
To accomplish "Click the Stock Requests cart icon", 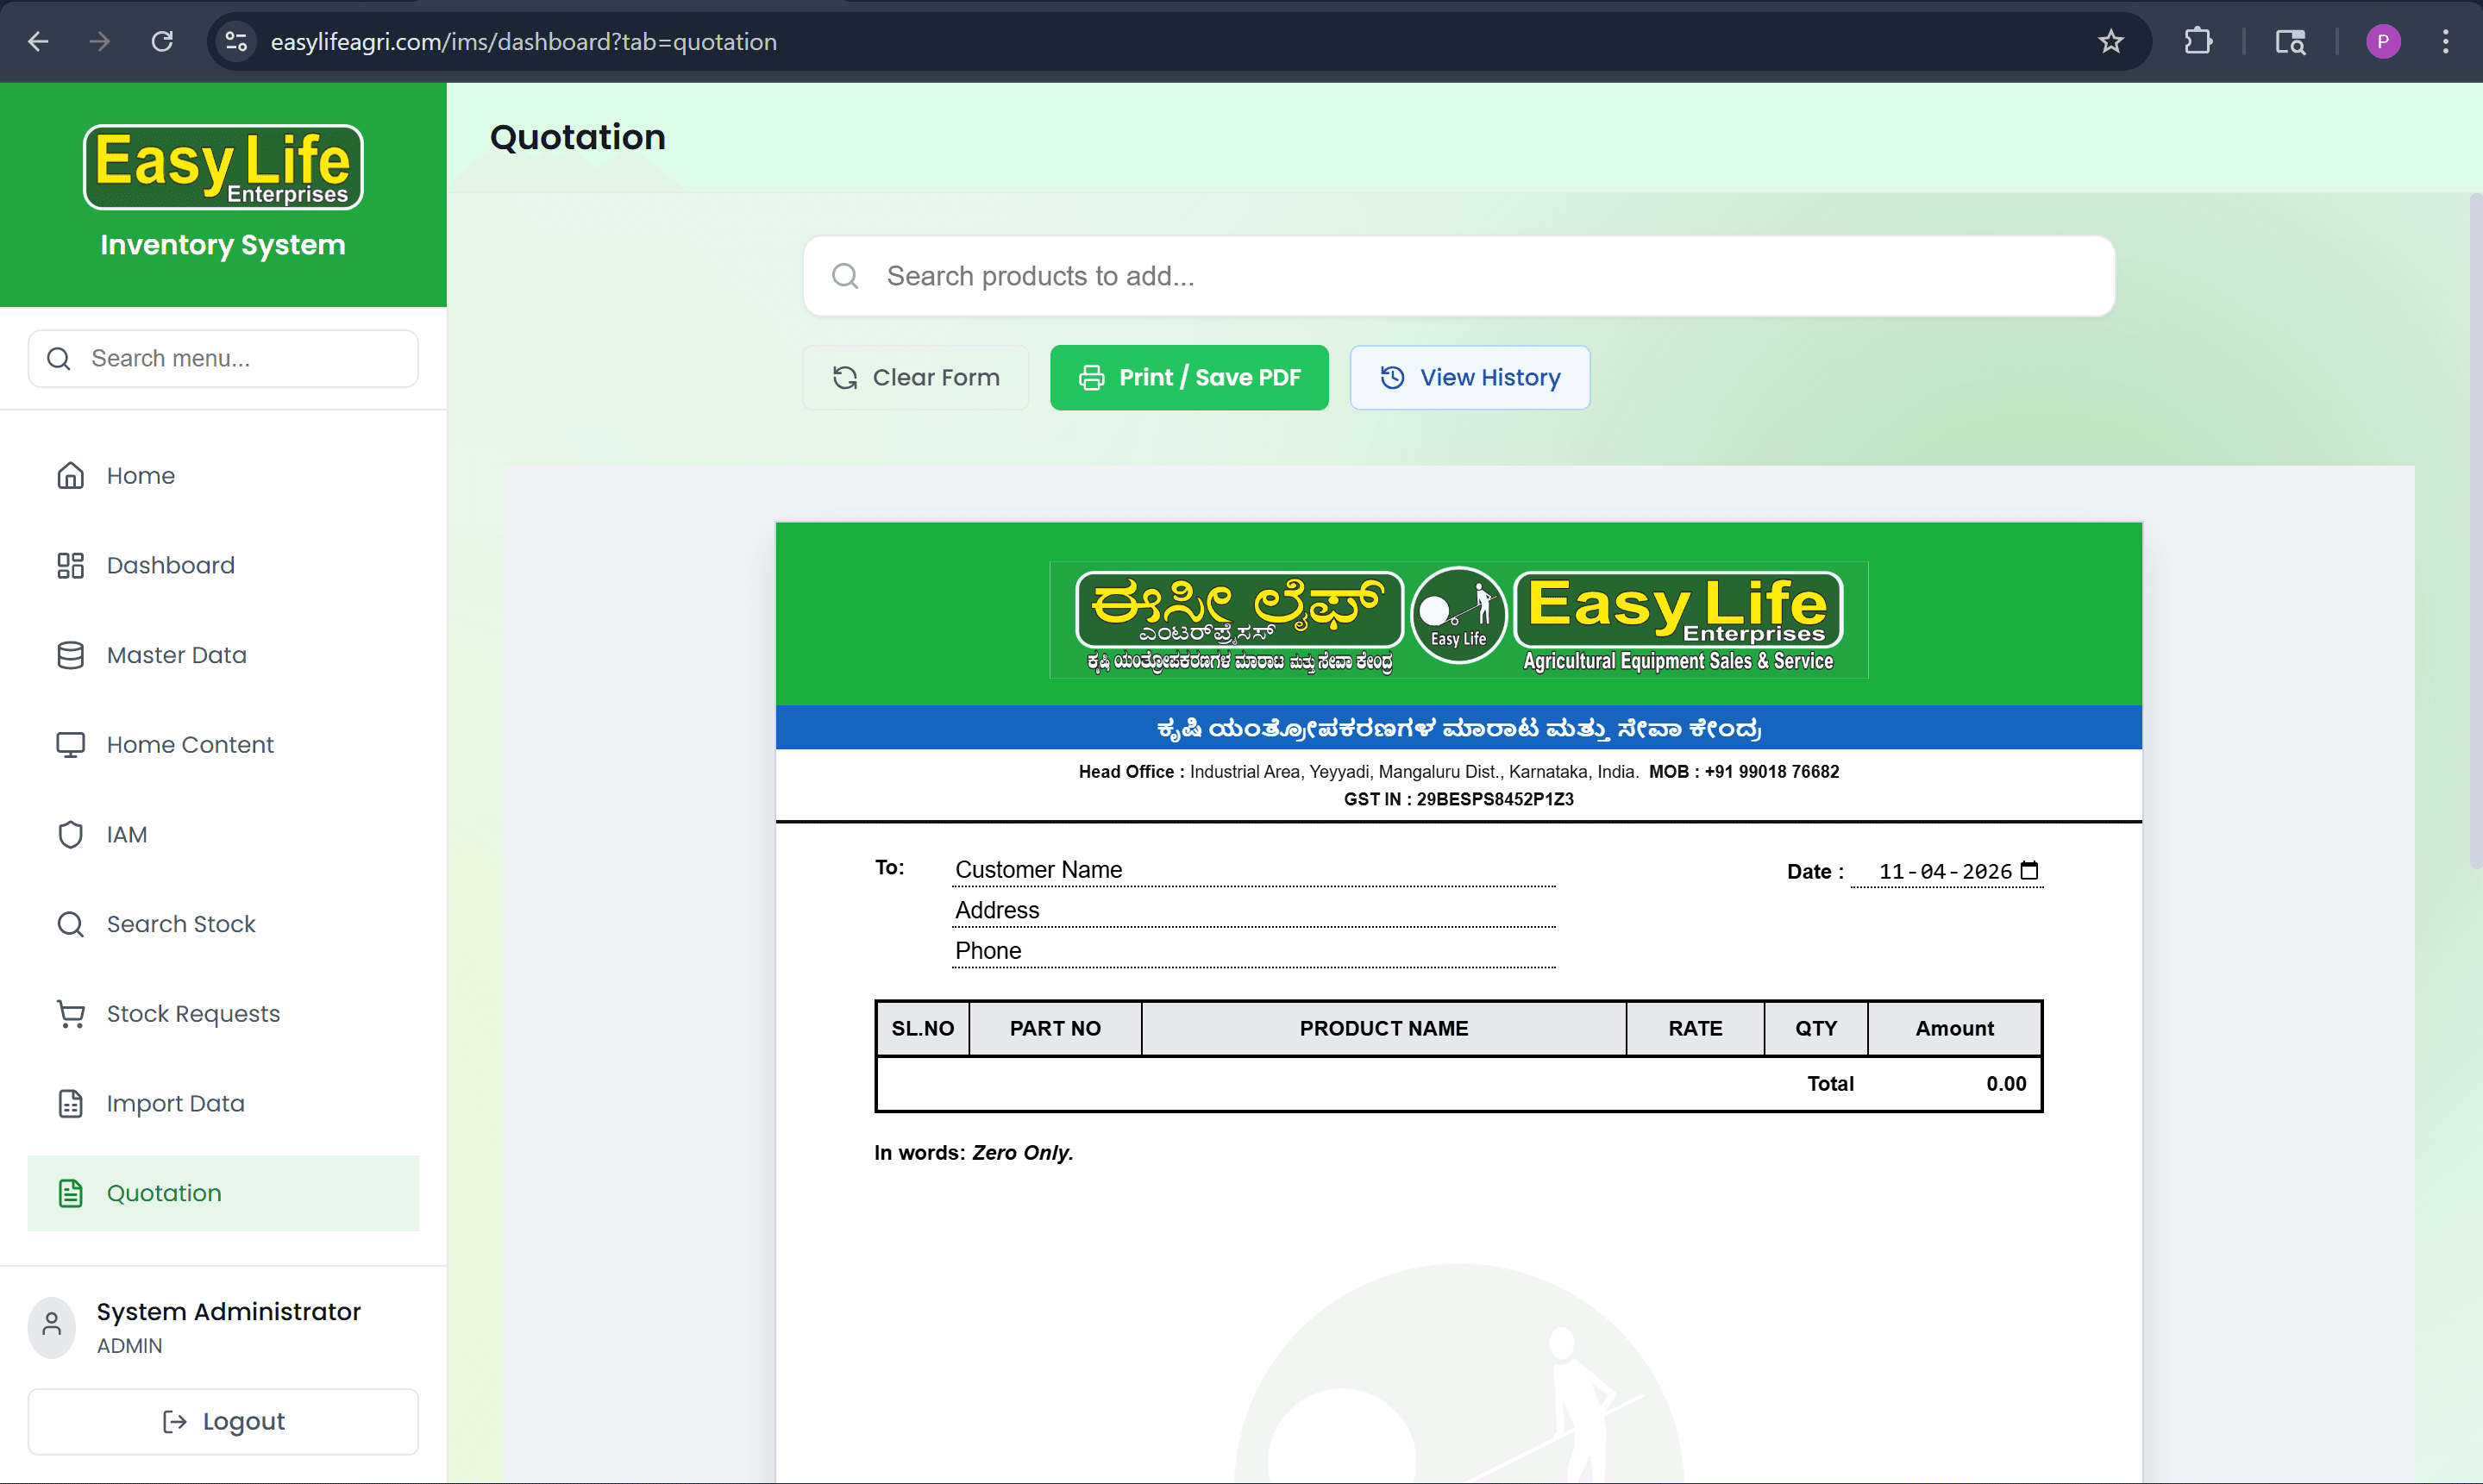I will [x=70, y=1013].
